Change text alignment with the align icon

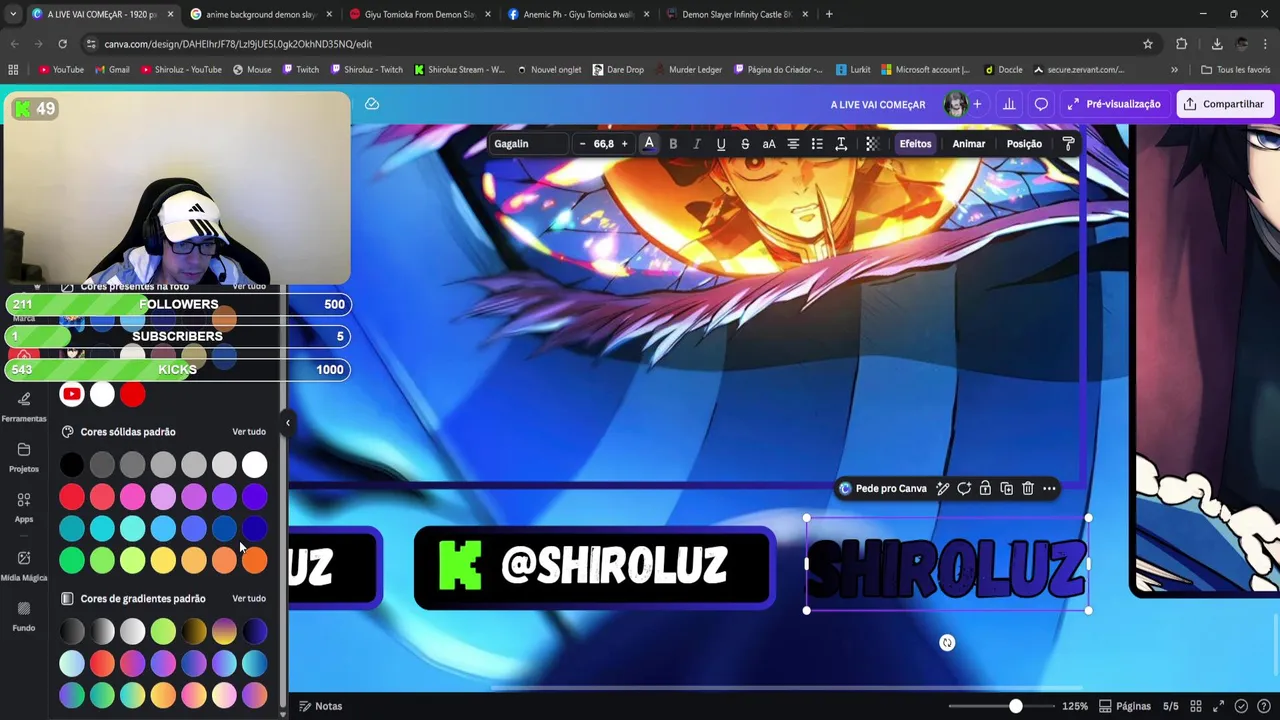(x=793, y=144)
